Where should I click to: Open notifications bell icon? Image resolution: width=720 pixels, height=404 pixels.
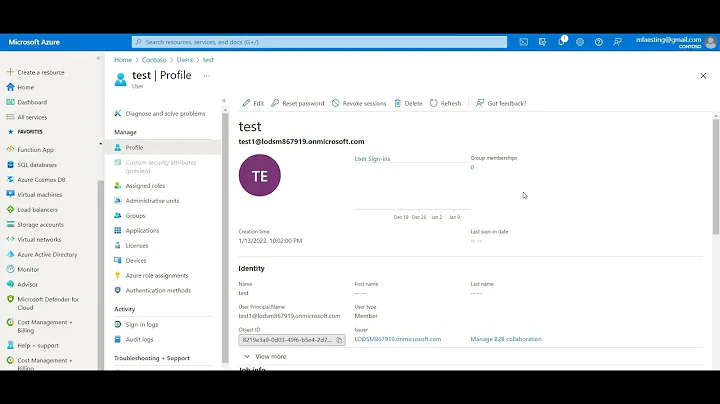[562, 41]
